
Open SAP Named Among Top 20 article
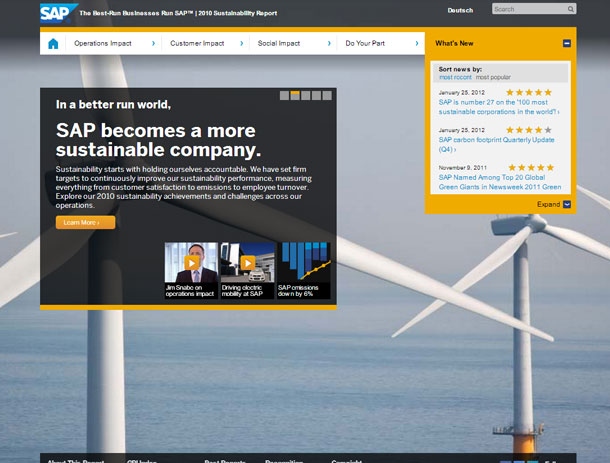(500, 182)
